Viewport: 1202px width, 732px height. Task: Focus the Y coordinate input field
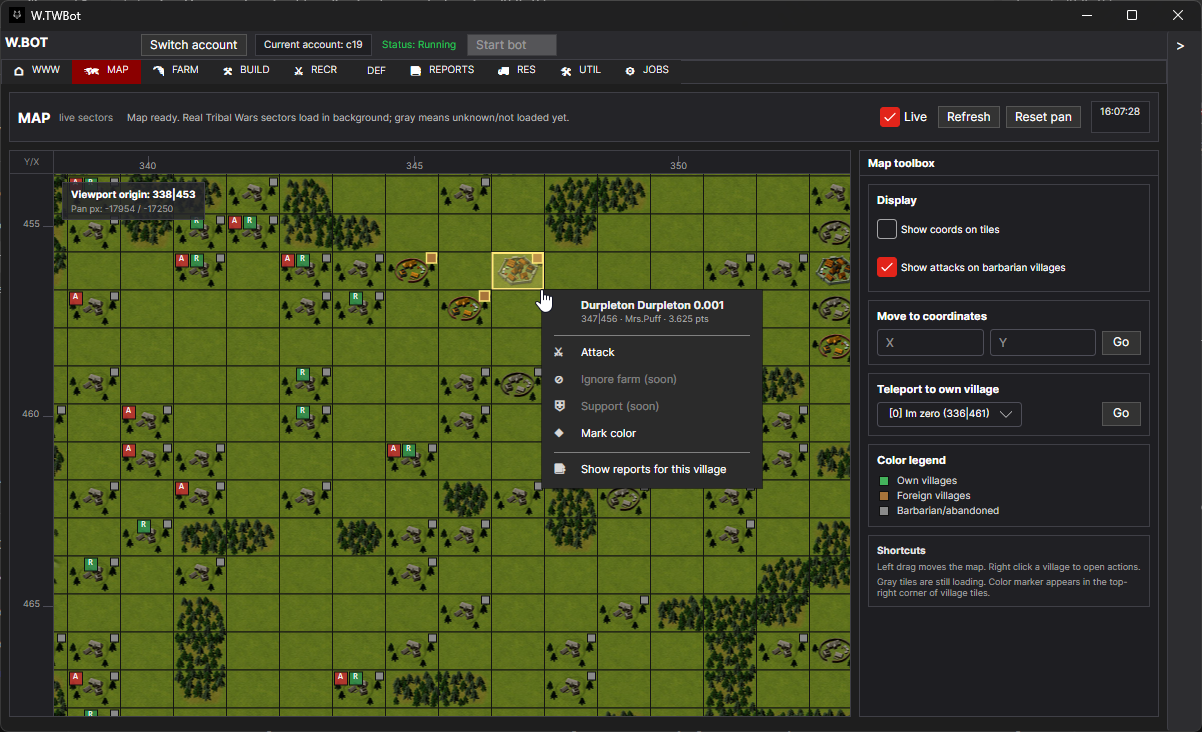pos(1043,343)
